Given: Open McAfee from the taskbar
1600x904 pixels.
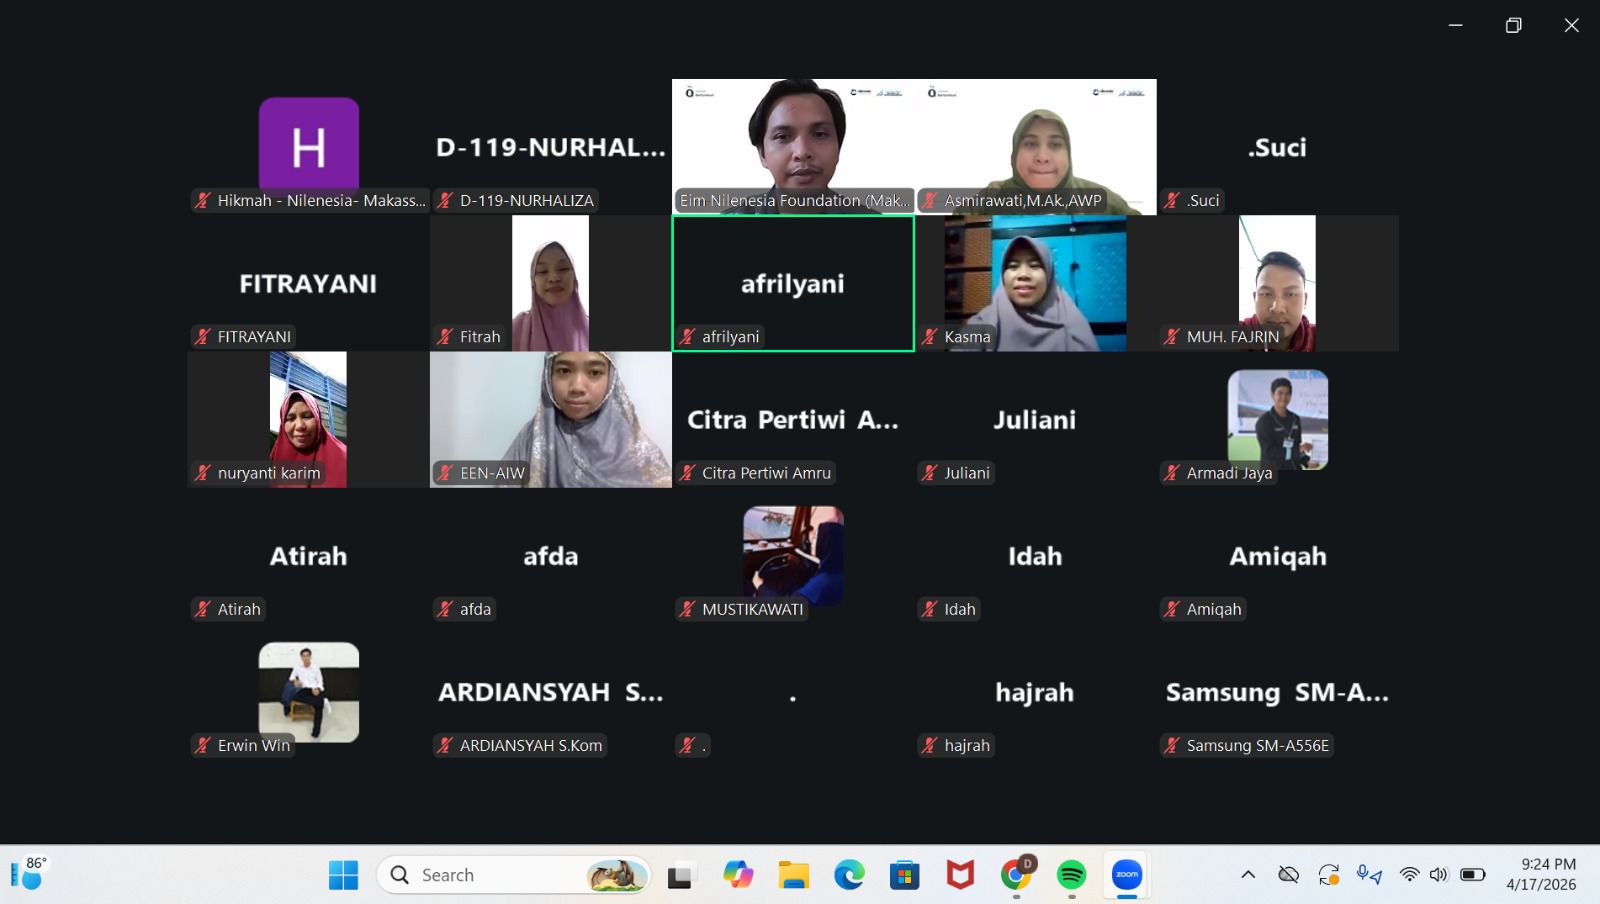Looking at the screenshot, I should (x=960, y=875).
